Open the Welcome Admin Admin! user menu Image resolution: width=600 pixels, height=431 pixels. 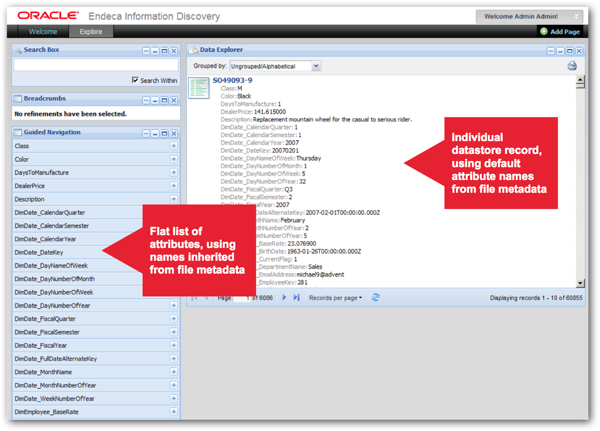(529, 16)
